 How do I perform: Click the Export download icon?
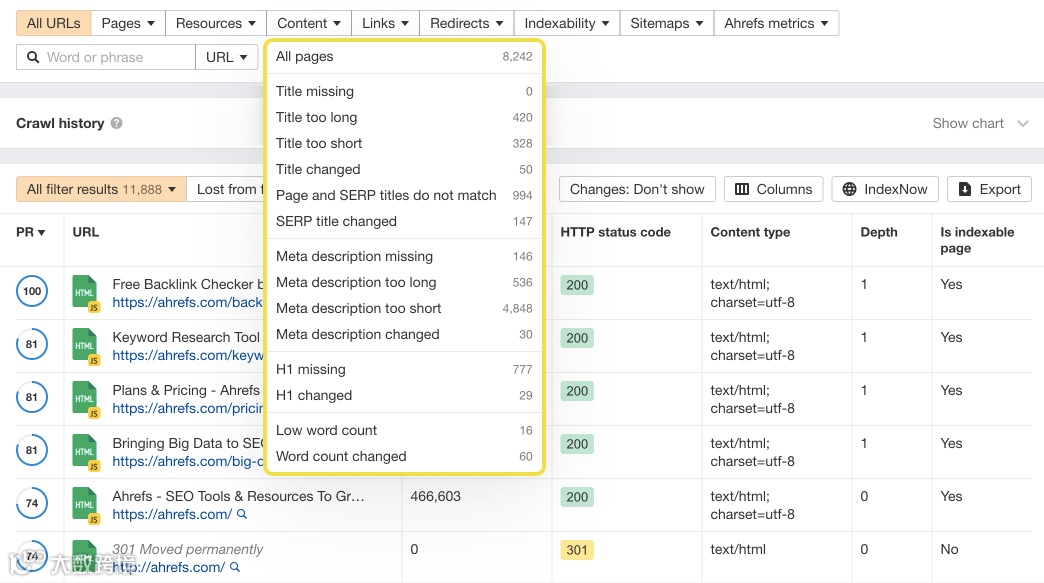click(x=965, y=189)
